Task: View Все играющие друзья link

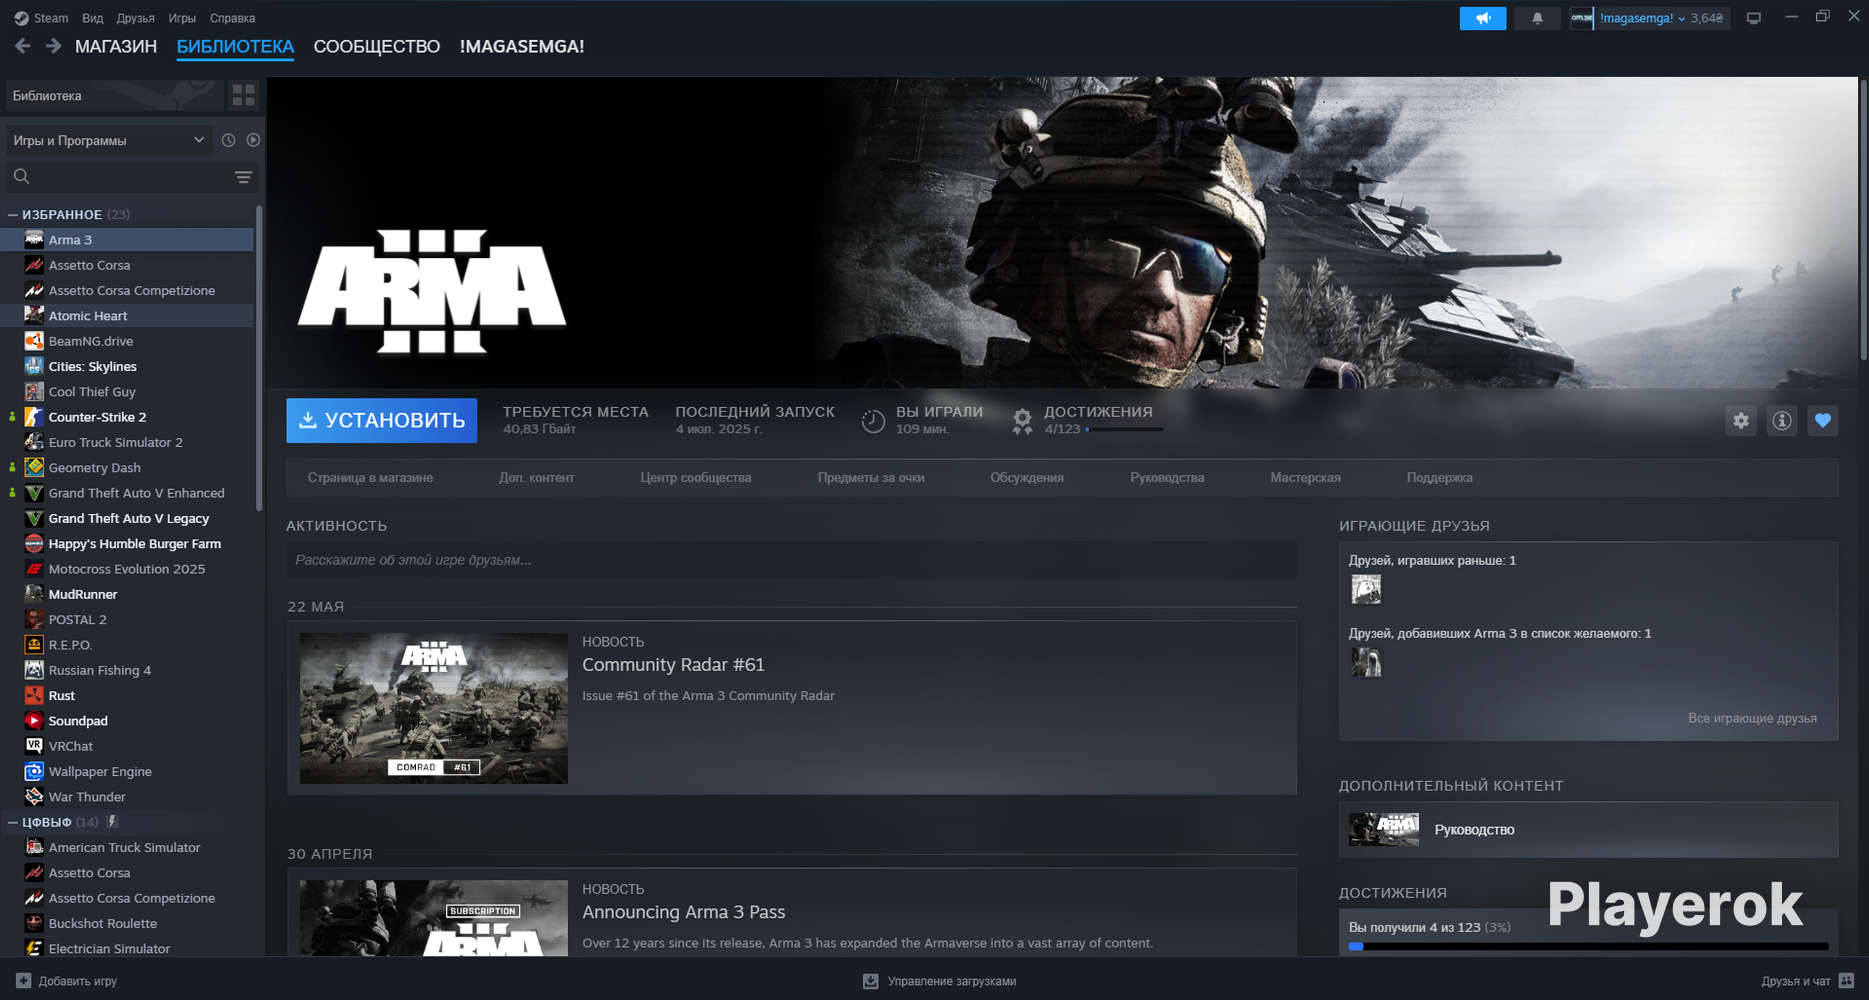Action: 1752,718
